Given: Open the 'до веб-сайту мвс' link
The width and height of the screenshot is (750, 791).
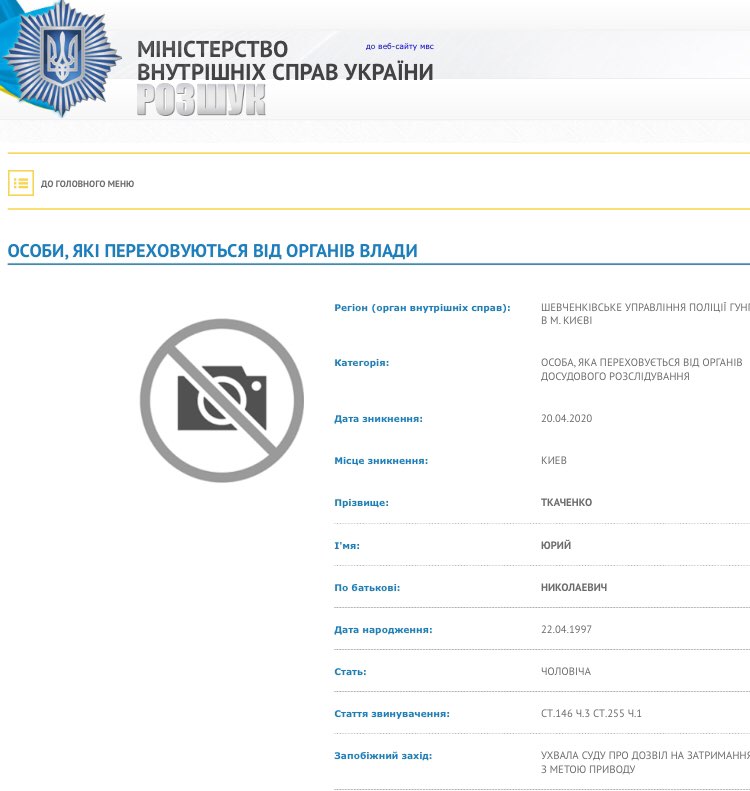Looking at the screenshot, I should point(399,46).
